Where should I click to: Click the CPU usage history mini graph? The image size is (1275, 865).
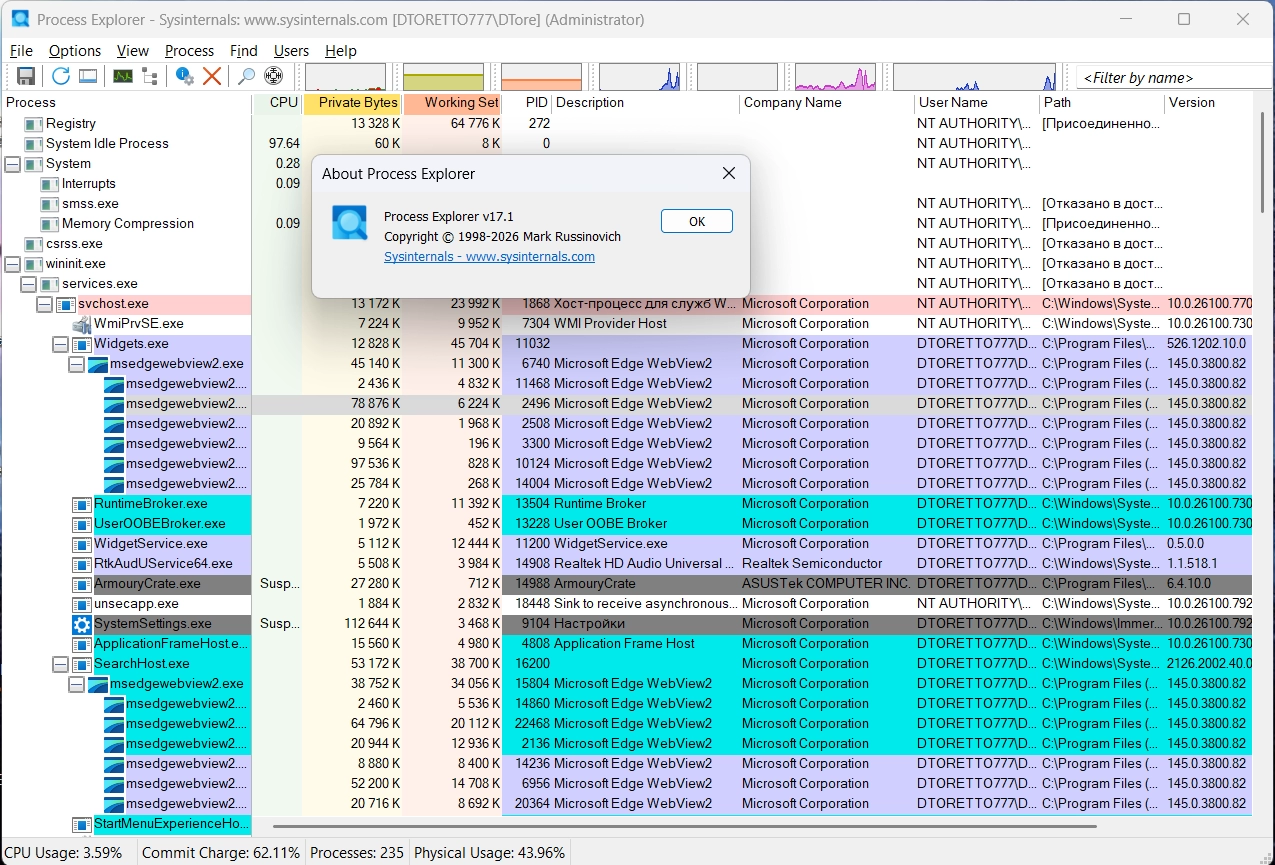pos(345,77)
